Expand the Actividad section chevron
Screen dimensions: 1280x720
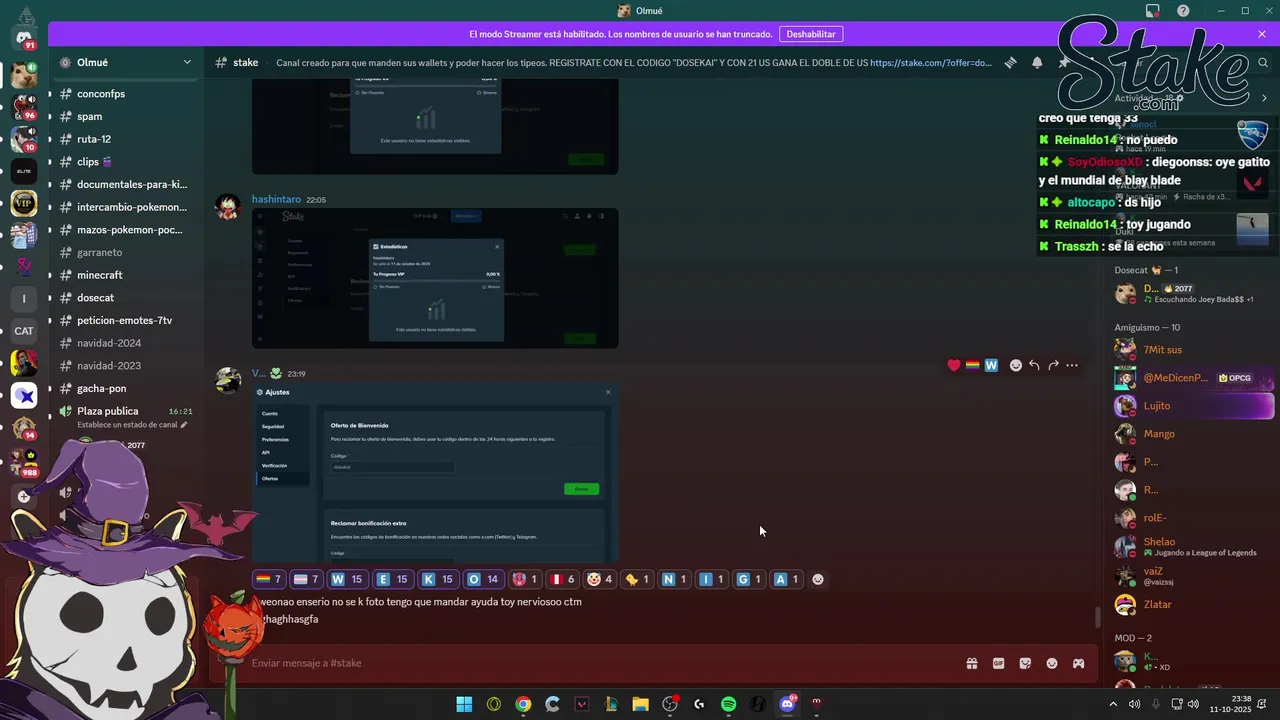[1264, 98]
